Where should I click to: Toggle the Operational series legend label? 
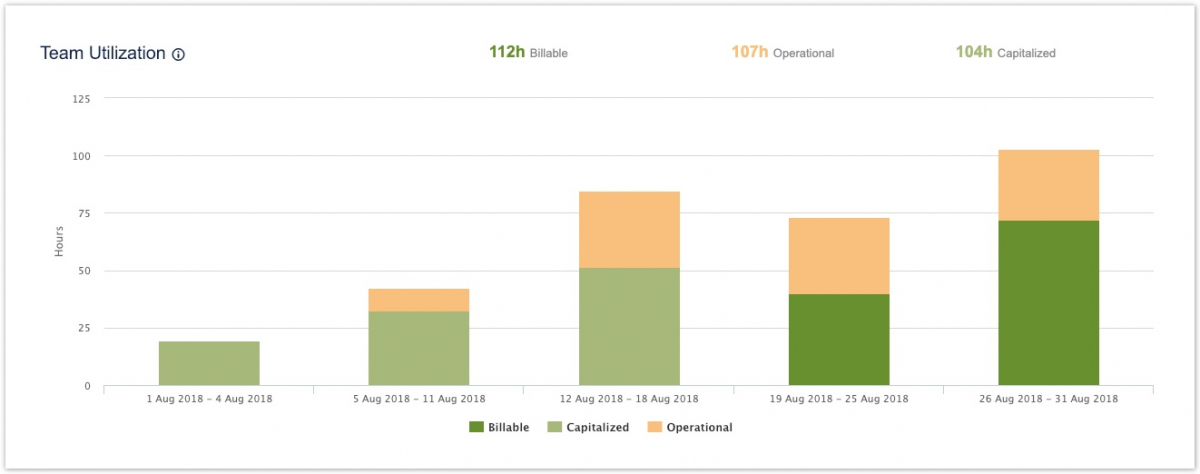click(699, 427)
